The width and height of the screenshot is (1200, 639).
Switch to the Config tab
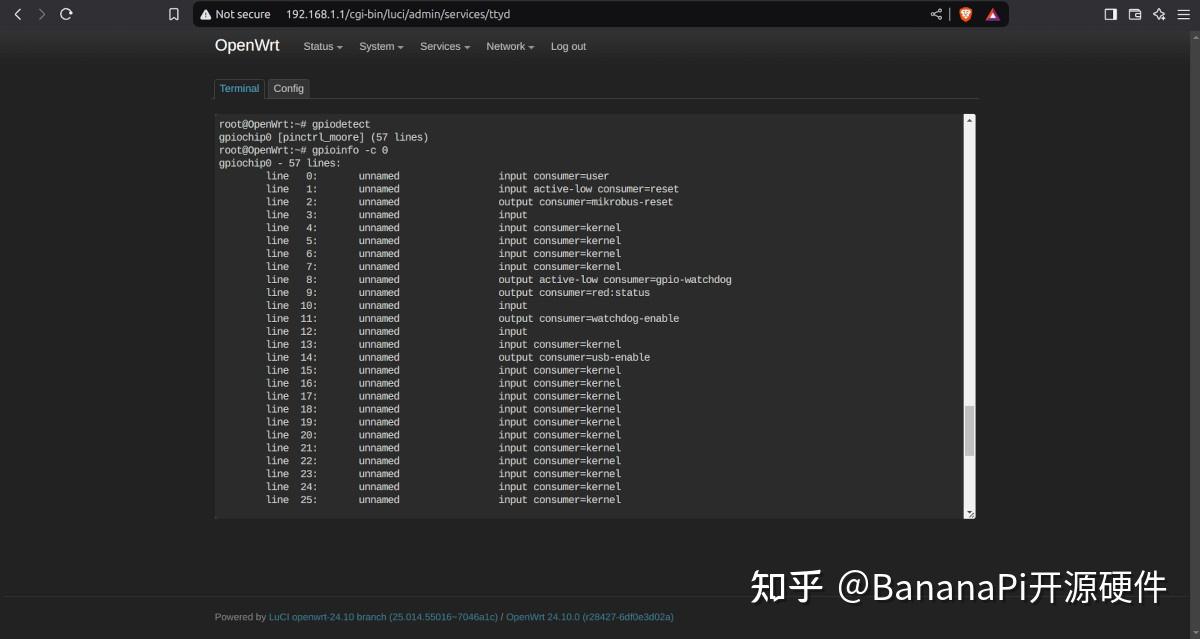pos(289,88)
